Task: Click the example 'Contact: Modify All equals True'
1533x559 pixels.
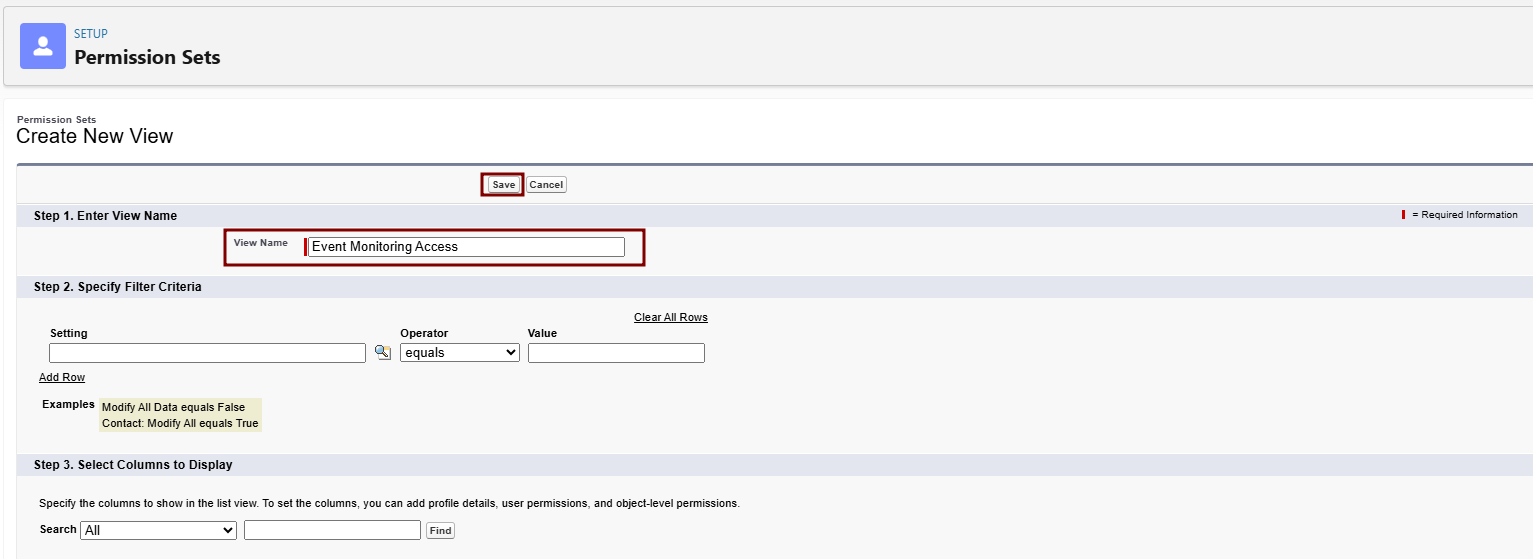Action: click(180, 424)
